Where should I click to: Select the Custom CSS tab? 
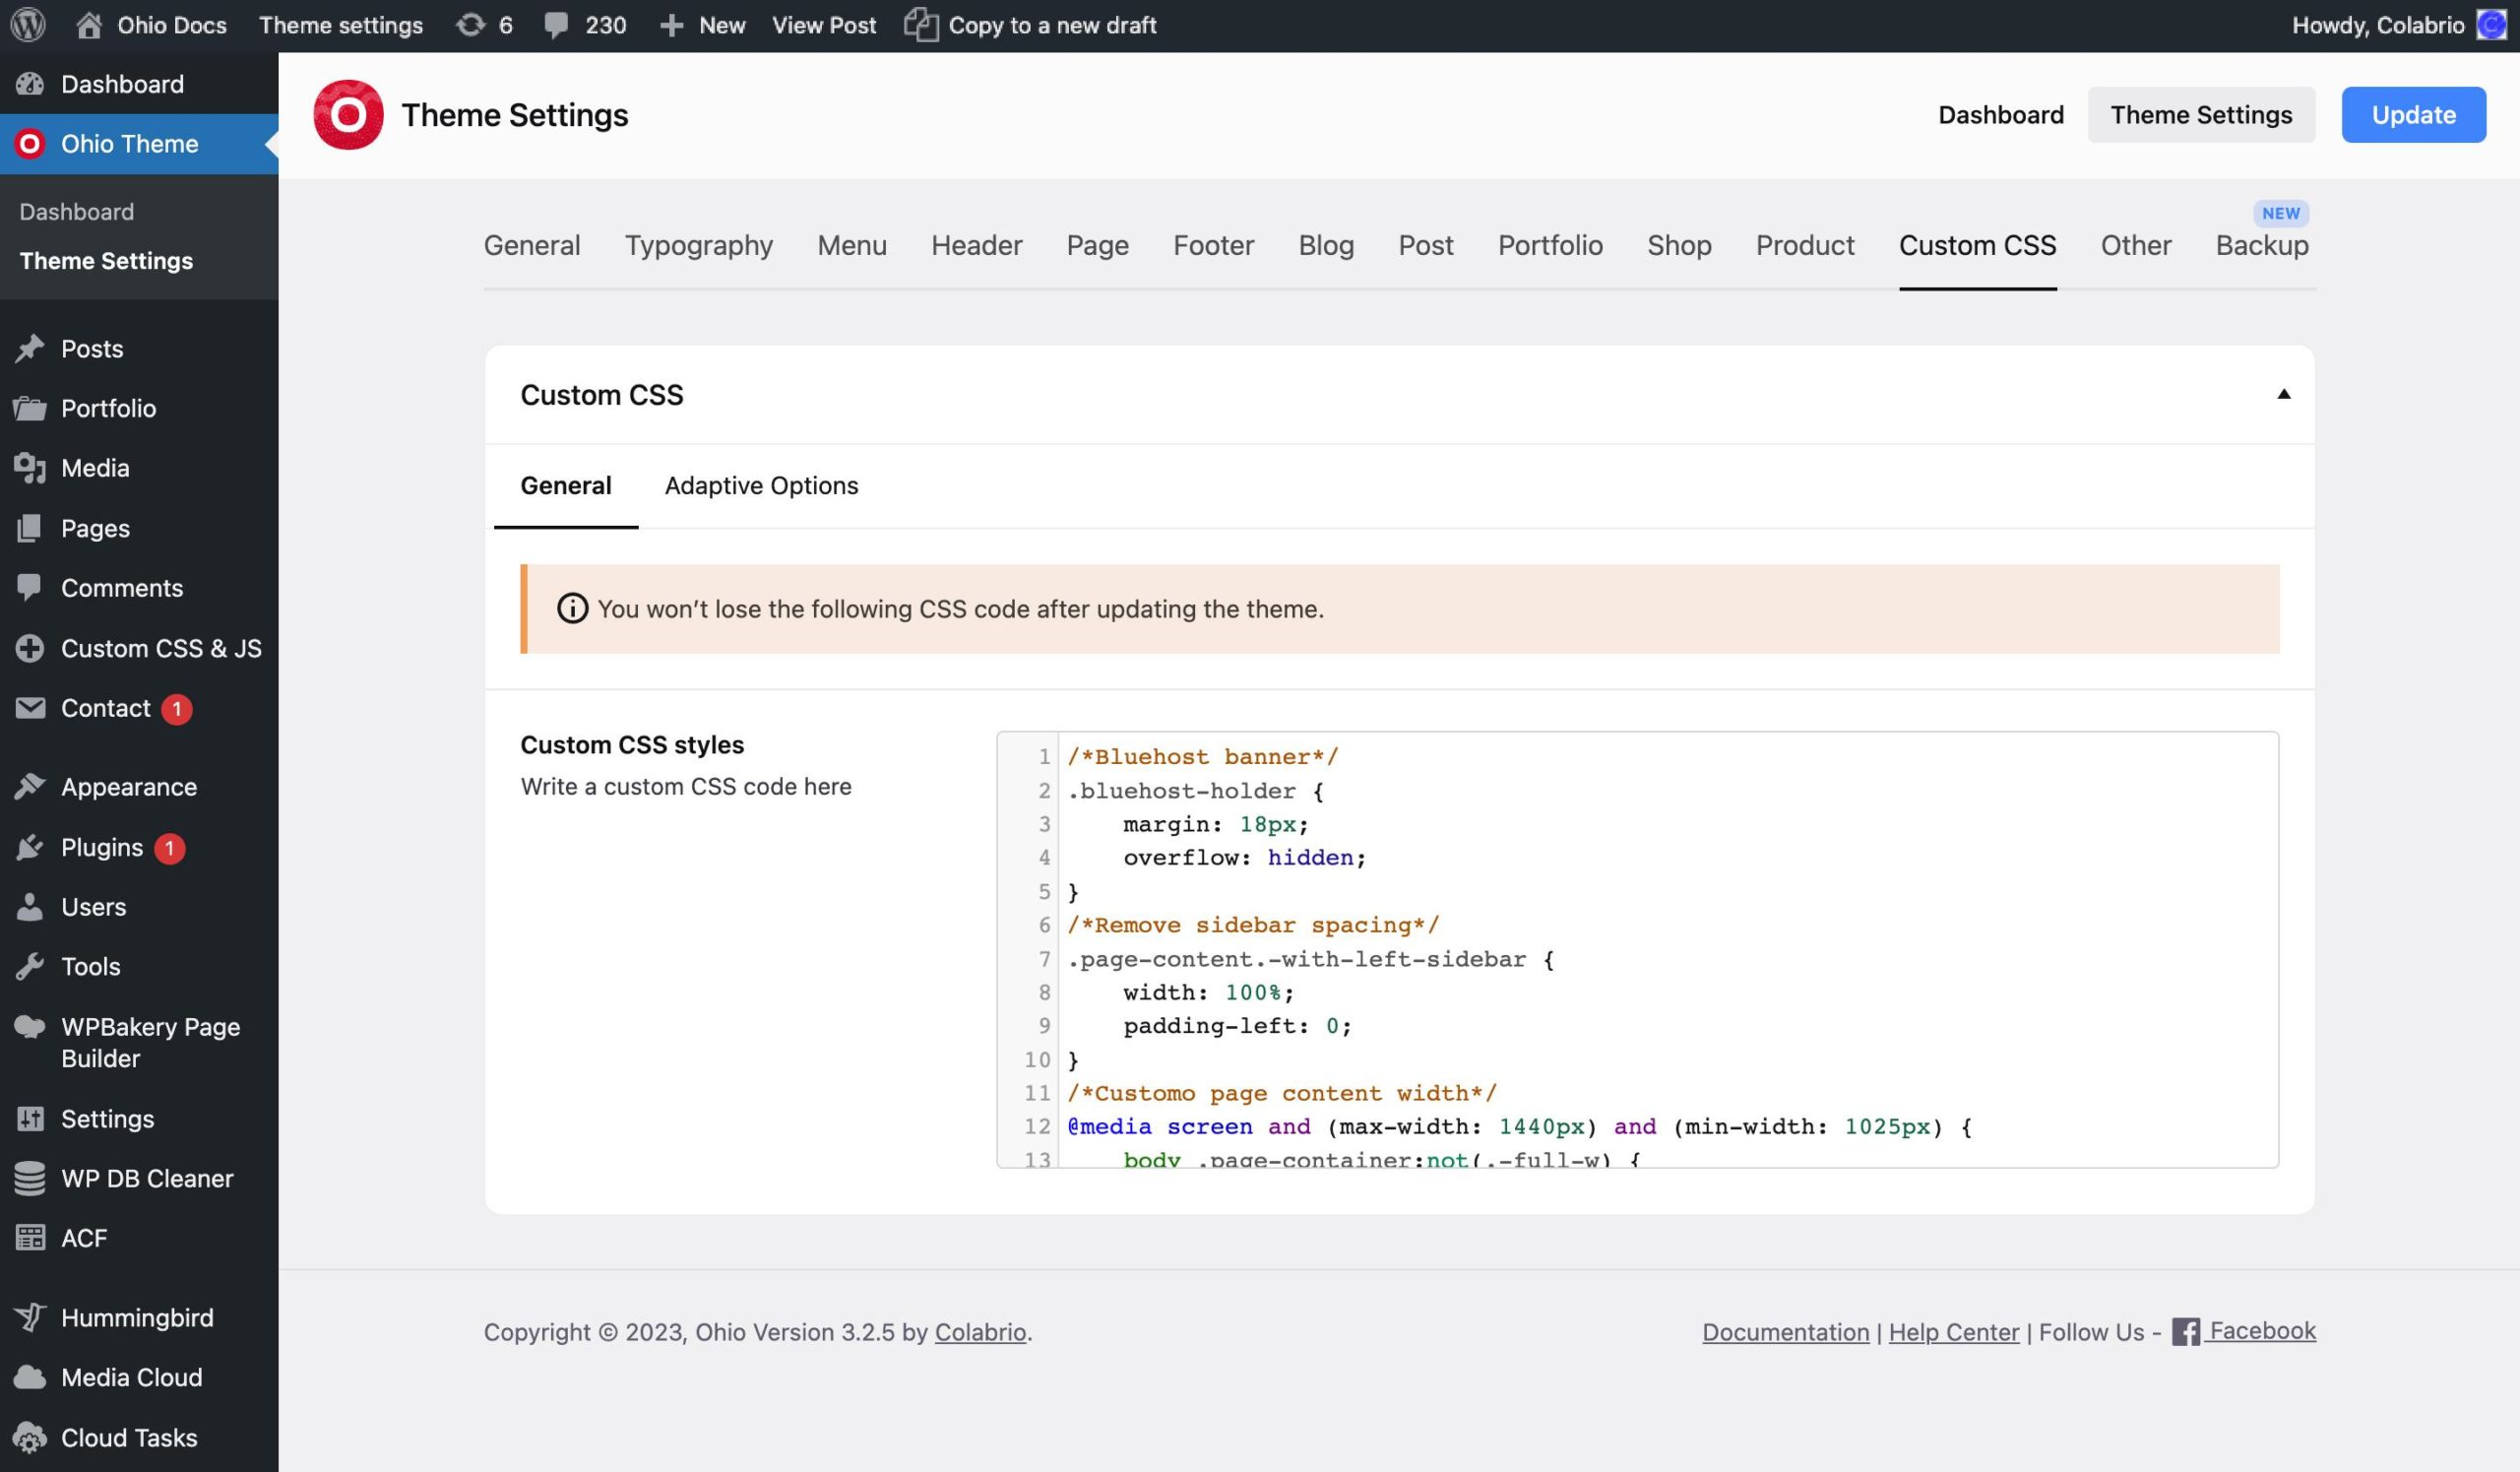(x=1977, y=245)
